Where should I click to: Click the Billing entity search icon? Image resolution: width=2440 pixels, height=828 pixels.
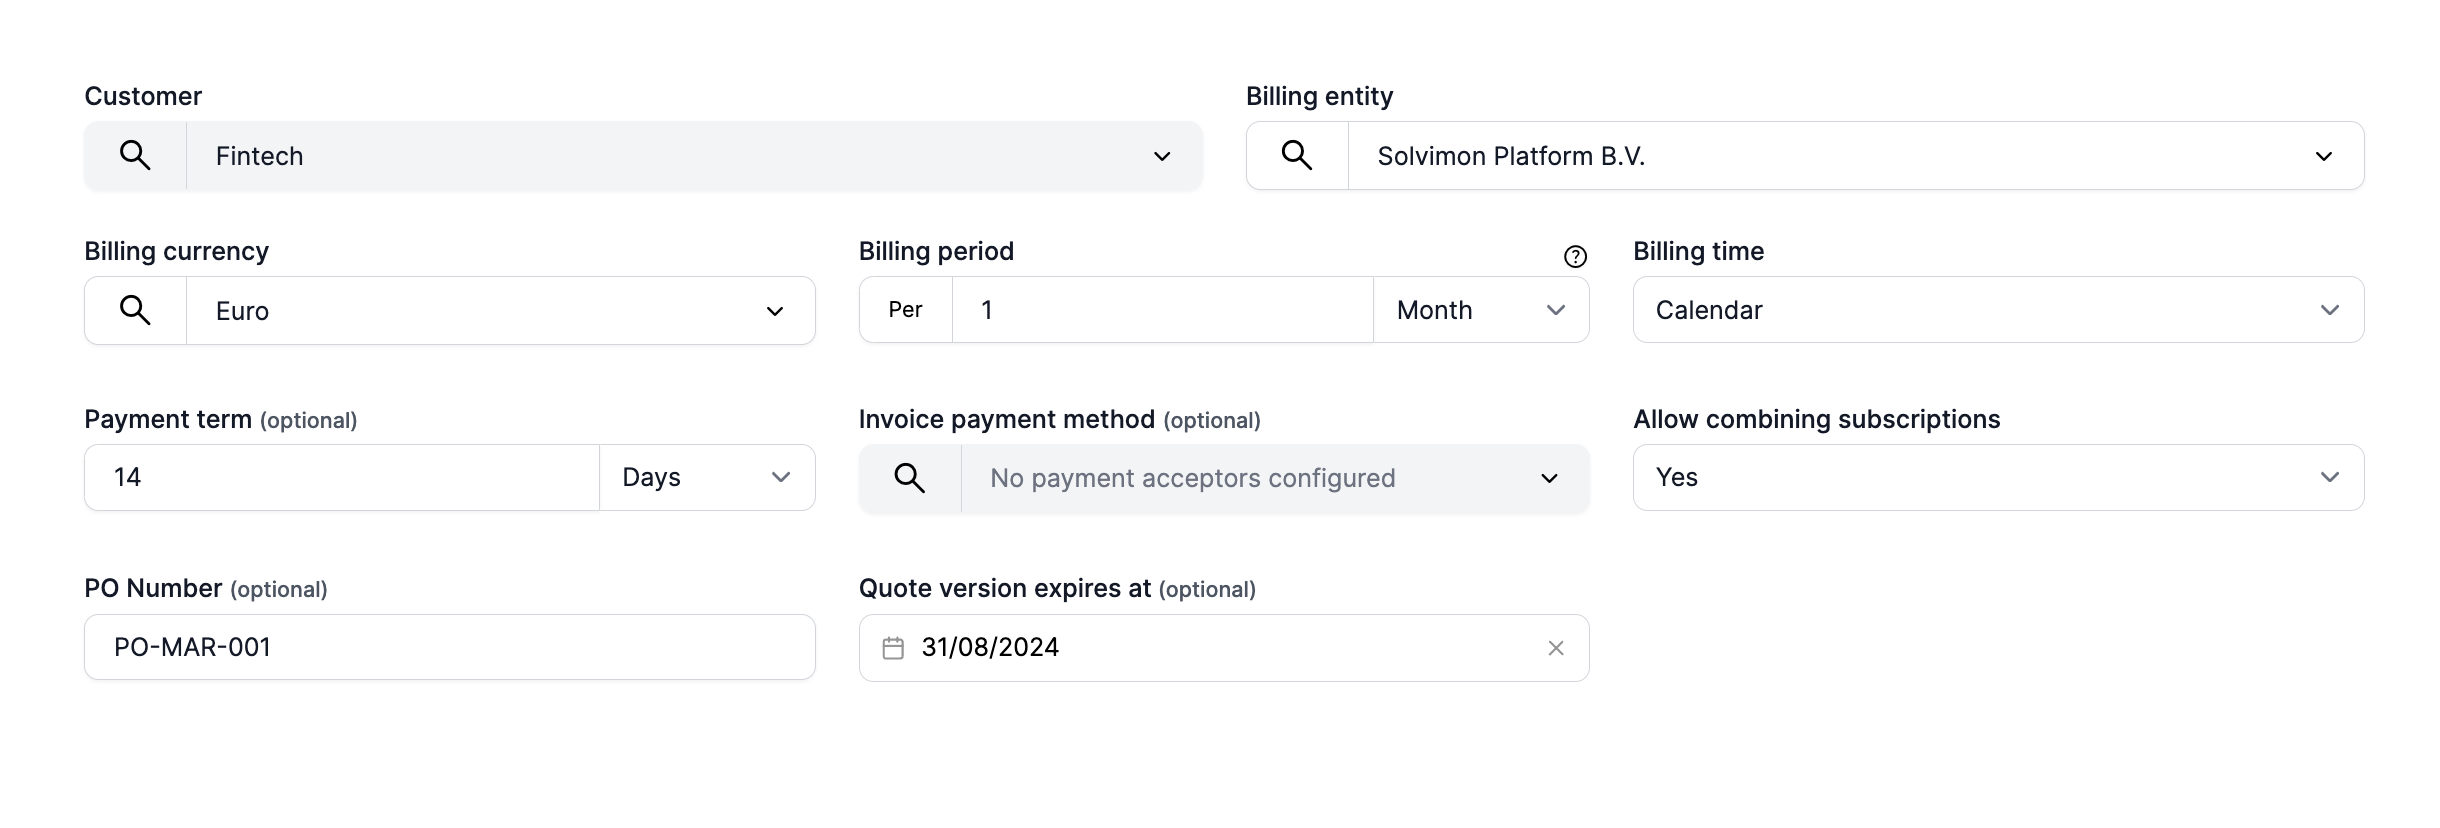(x=1297, y=156)
